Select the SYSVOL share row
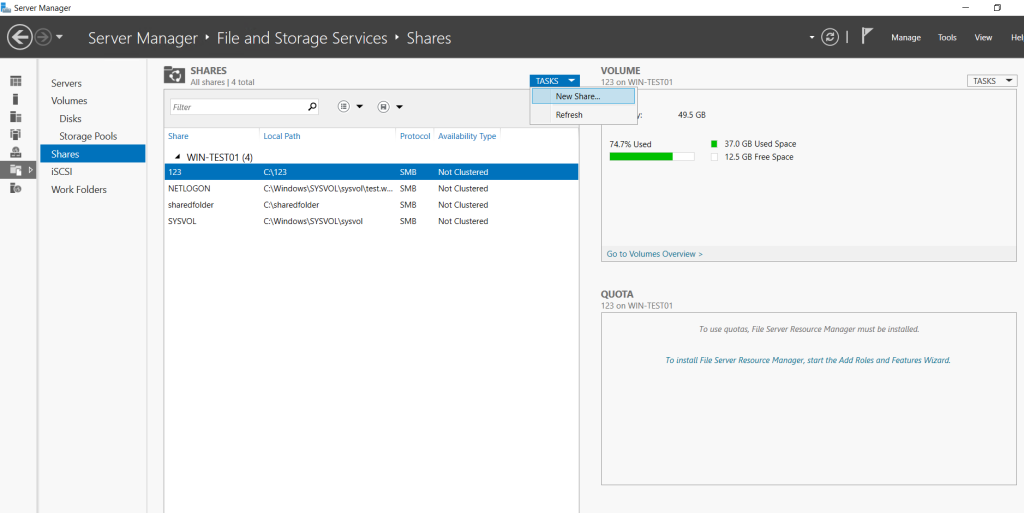 371,221
